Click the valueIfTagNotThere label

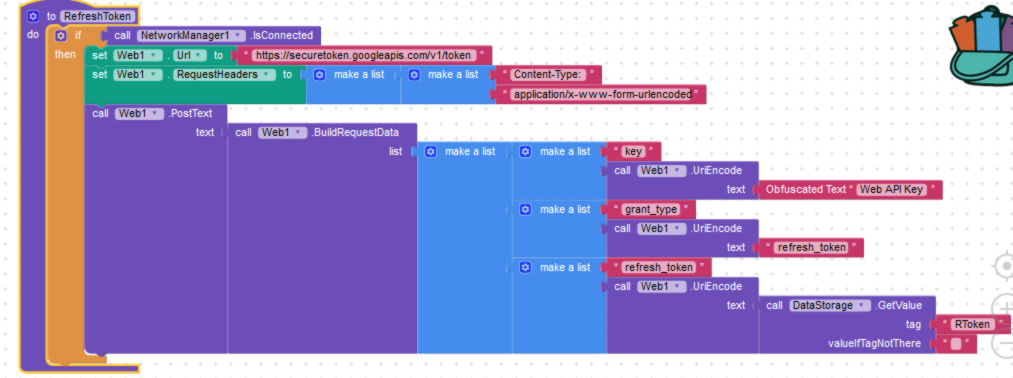pos(874,344)
